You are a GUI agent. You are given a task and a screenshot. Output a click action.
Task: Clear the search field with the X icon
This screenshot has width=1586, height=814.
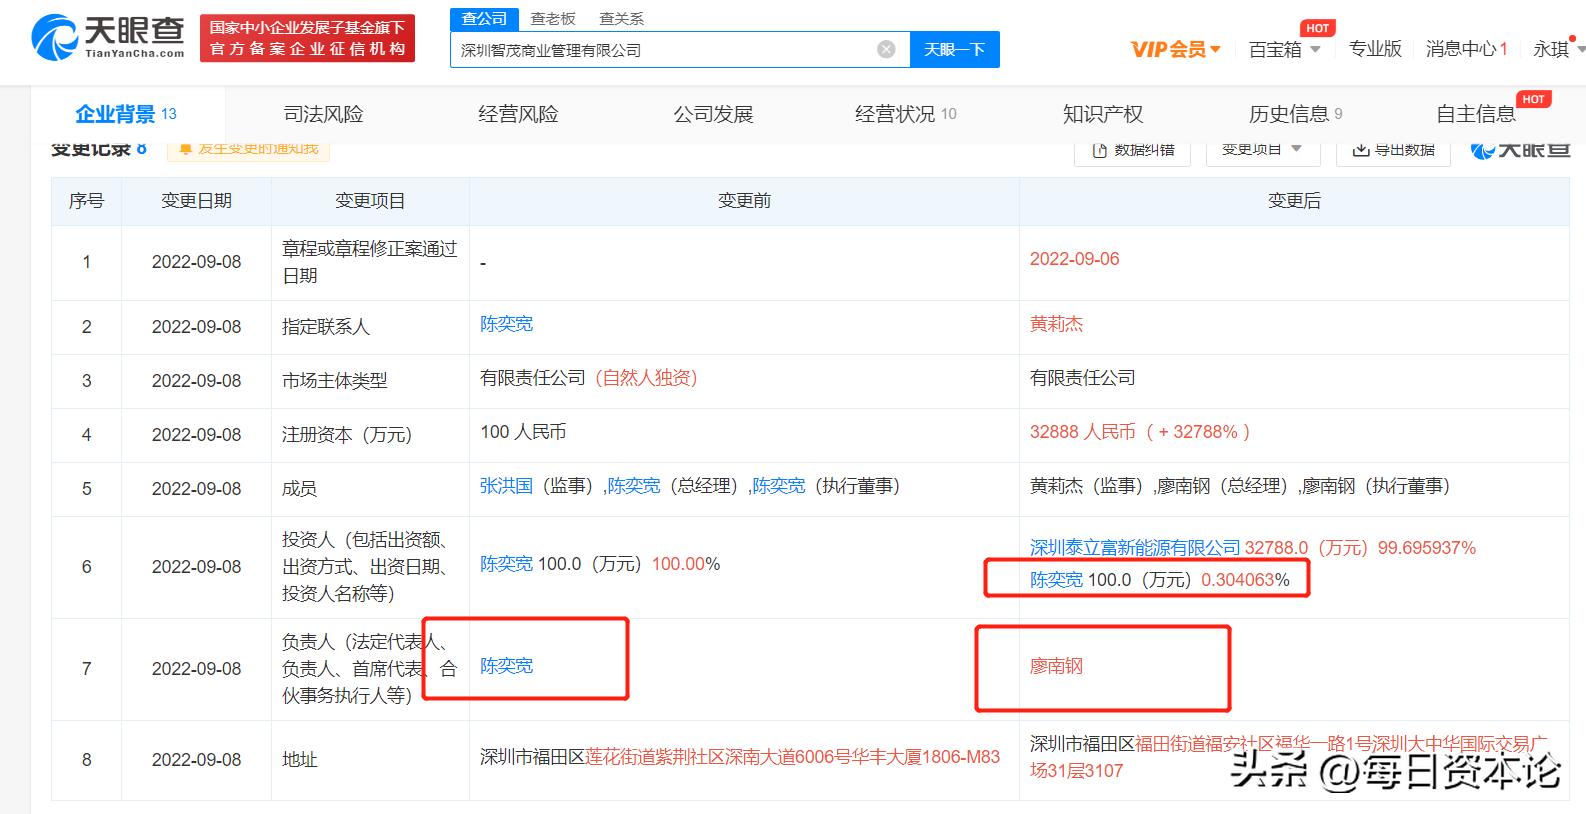click(x=886, y=49)
